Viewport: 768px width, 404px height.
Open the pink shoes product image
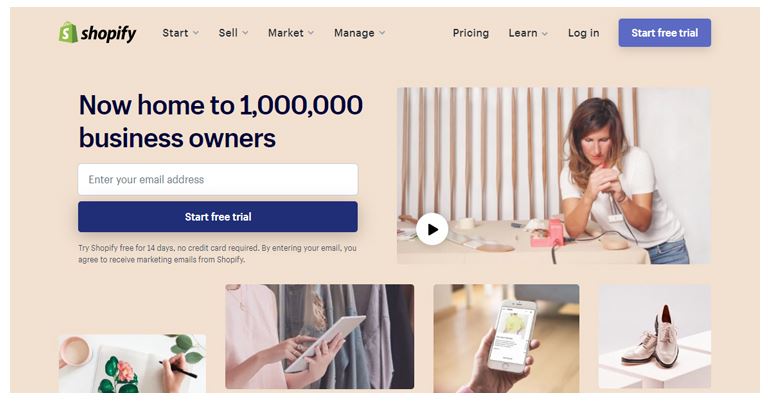point(654,336)
